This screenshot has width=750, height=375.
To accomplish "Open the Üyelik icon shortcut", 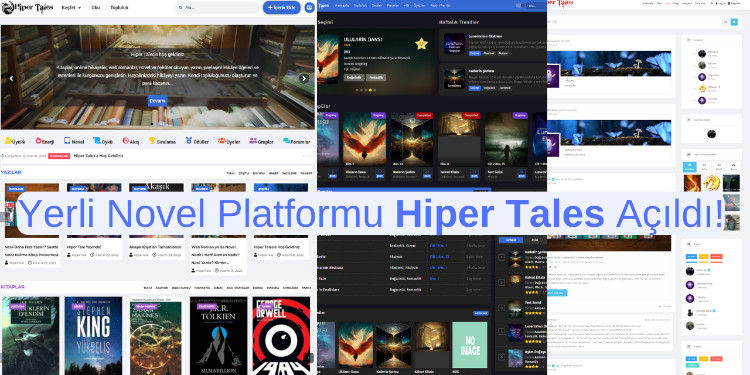I will (15, 141).
